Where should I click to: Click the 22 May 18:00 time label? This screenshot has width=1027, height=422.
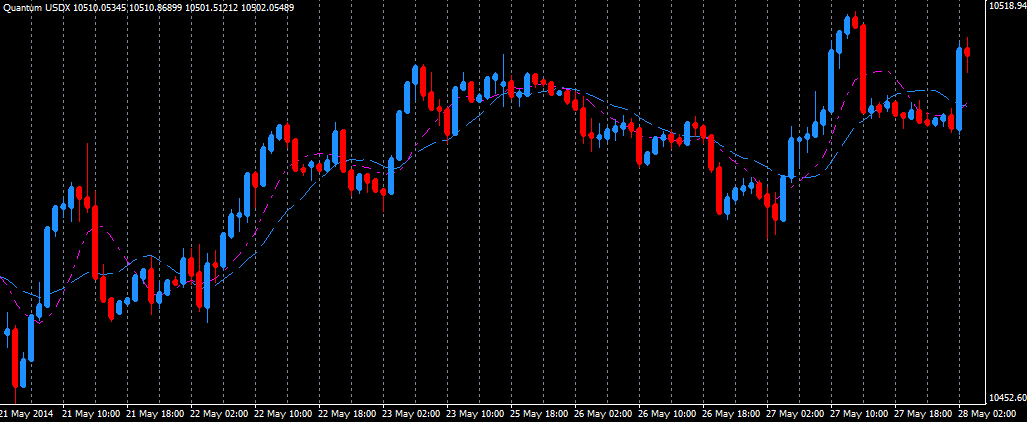pos(347,413)
